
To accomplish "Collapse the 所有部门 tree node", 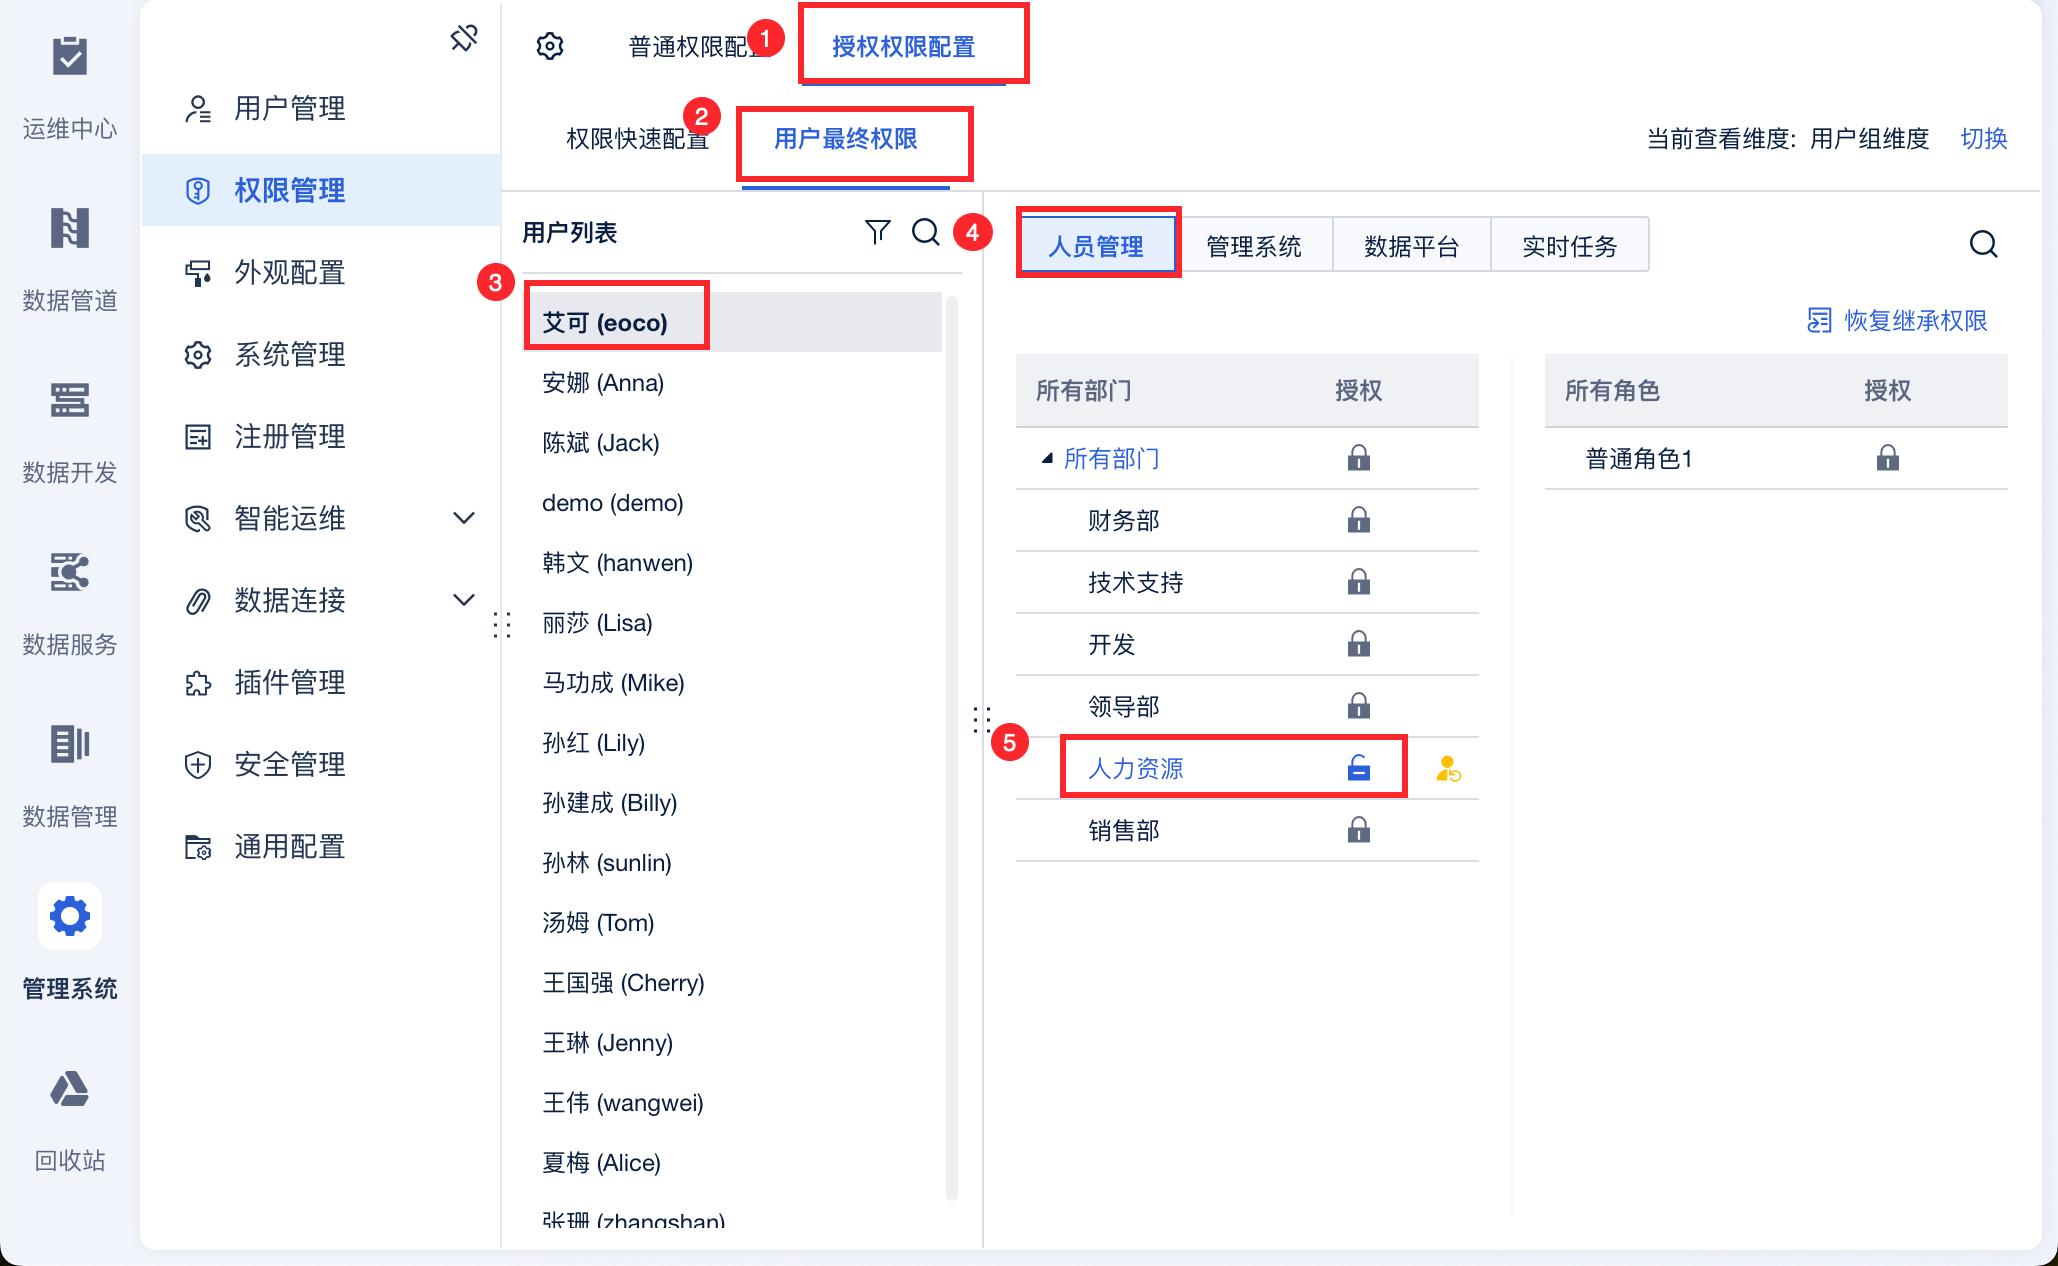I will 1047,458.
